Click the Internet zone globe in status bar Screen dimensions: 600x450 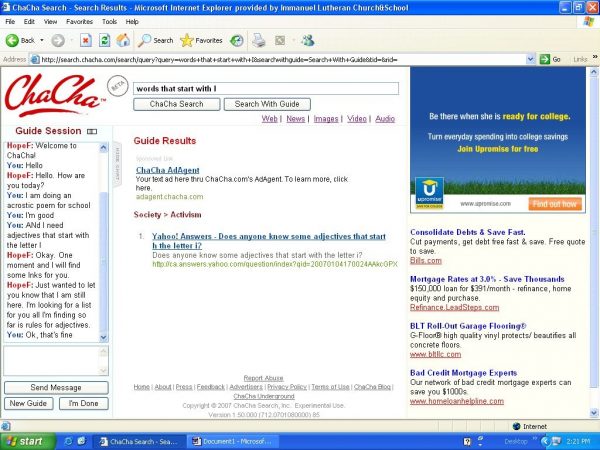[x=516, y=426]
